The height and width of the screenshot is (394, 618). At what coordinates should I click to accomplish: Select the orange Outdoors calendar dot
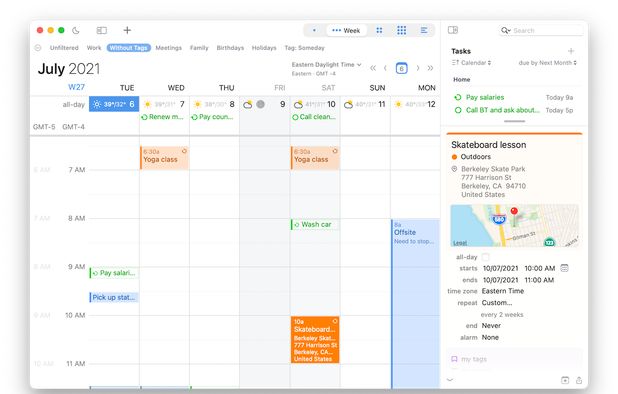(454, 157)
